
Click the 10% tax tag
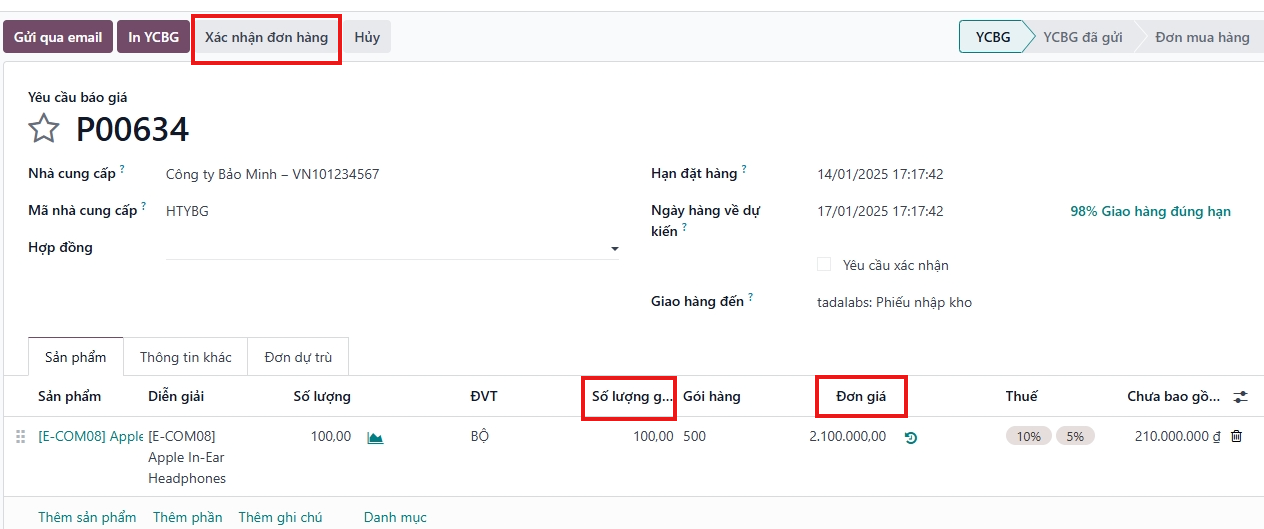pyautogui.click(x=1028, y=436)
